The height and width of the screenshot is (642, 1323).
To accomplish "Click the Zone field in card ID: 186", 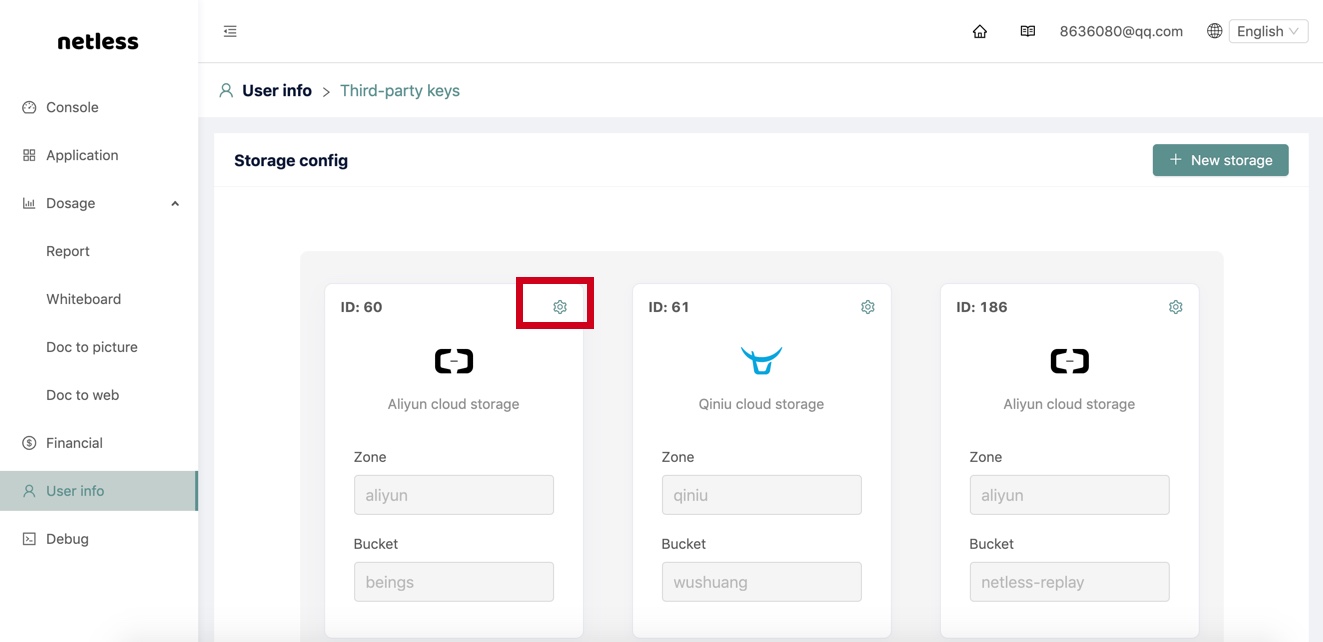I will tap(1070, 495).
